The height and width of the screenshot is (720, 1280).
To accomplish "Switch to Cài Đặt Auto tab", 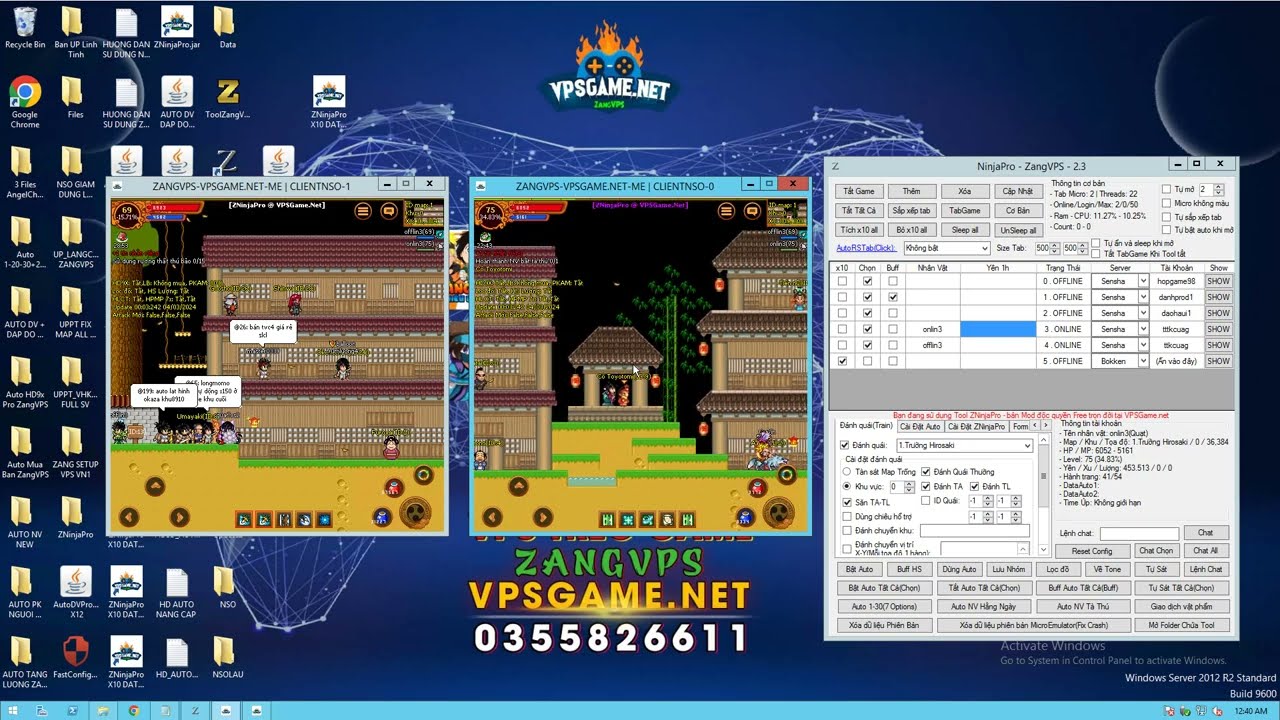I will (x=920, y=426).
